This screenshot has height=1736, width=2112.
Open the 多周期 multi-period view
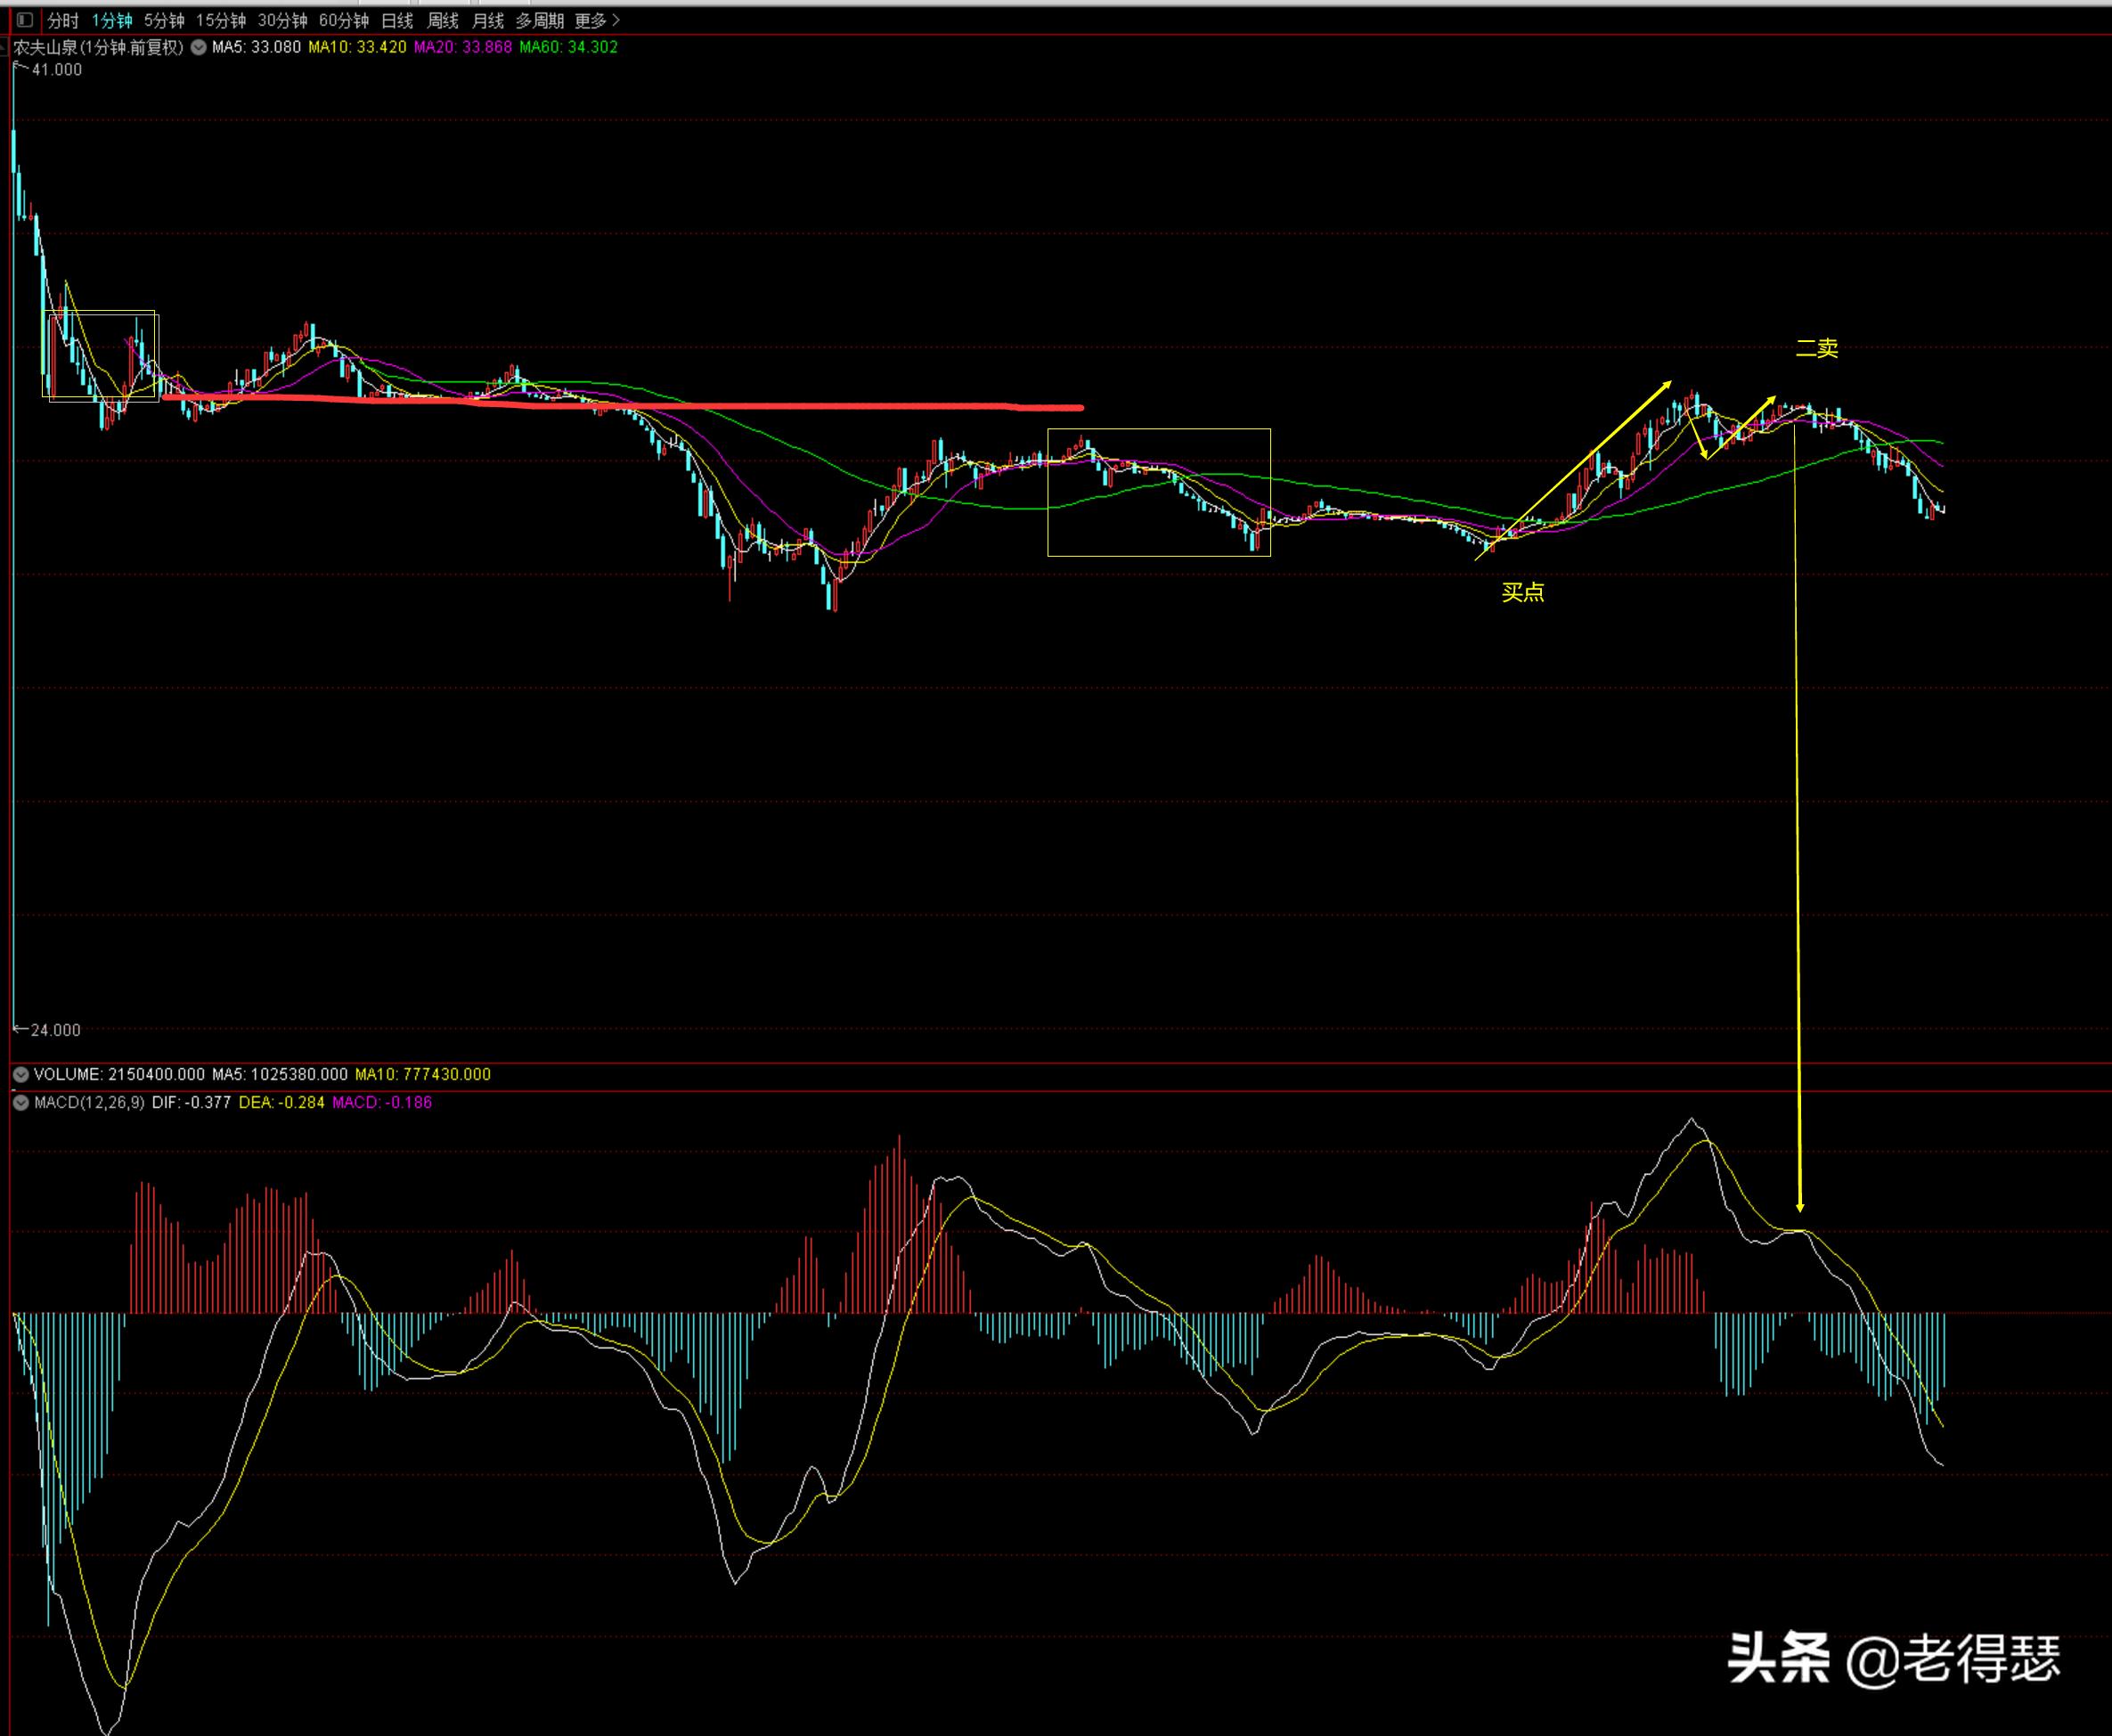tap(540, 21)
